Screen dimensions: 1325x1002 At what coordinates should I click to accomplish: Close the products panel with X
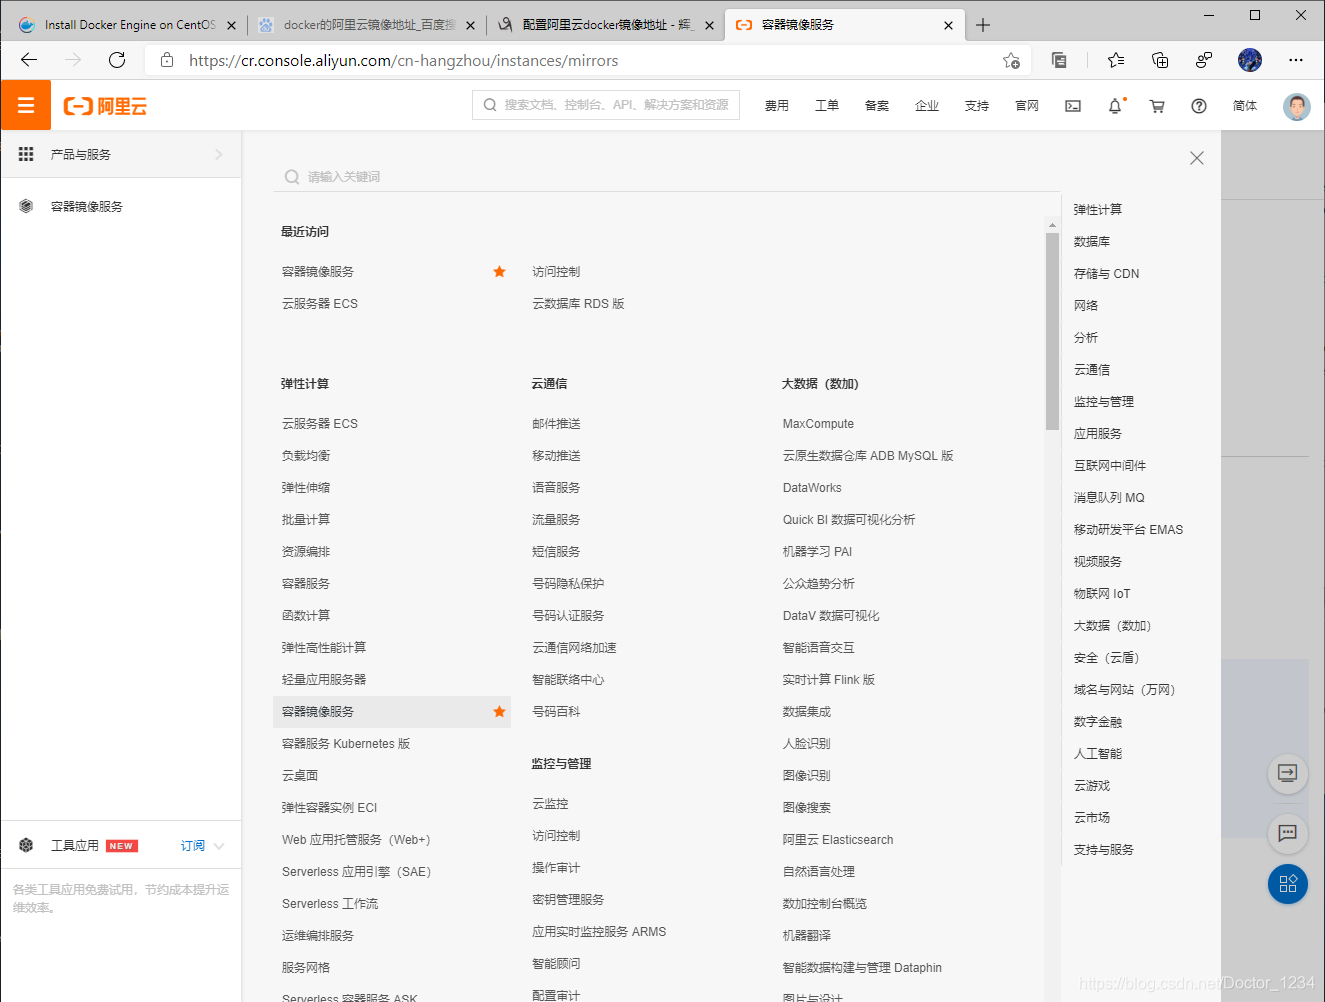point(1197,158)
